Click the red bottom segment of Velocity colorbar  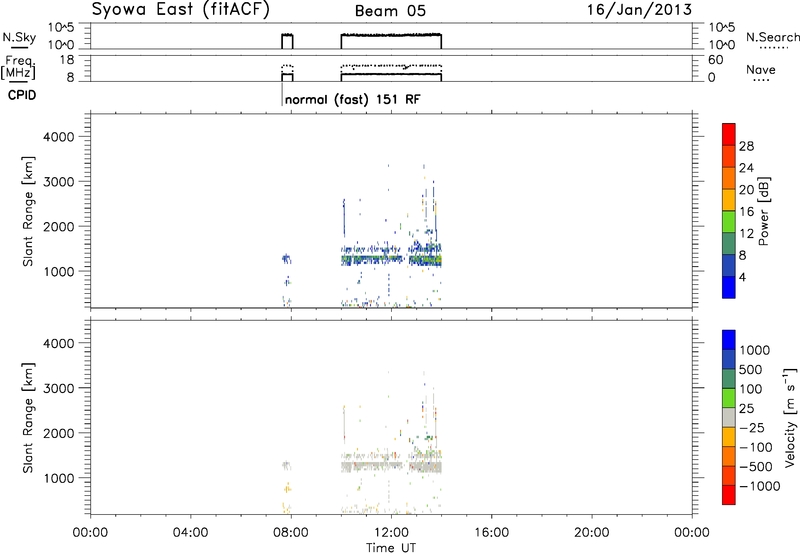point(729,495)
